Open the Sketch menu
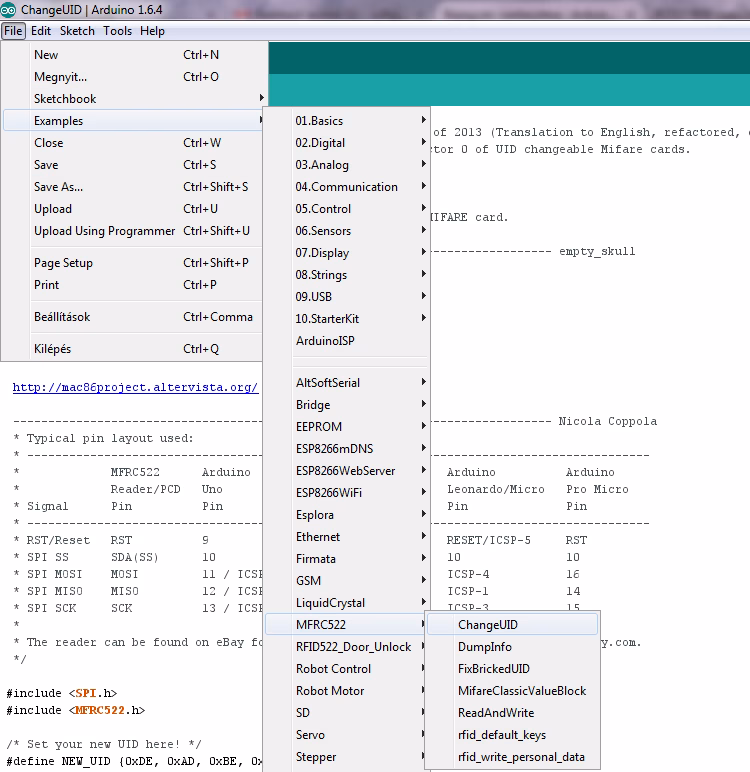Viewport: 750px width, 772px height. pyautogui.click(x=77, y=31)
